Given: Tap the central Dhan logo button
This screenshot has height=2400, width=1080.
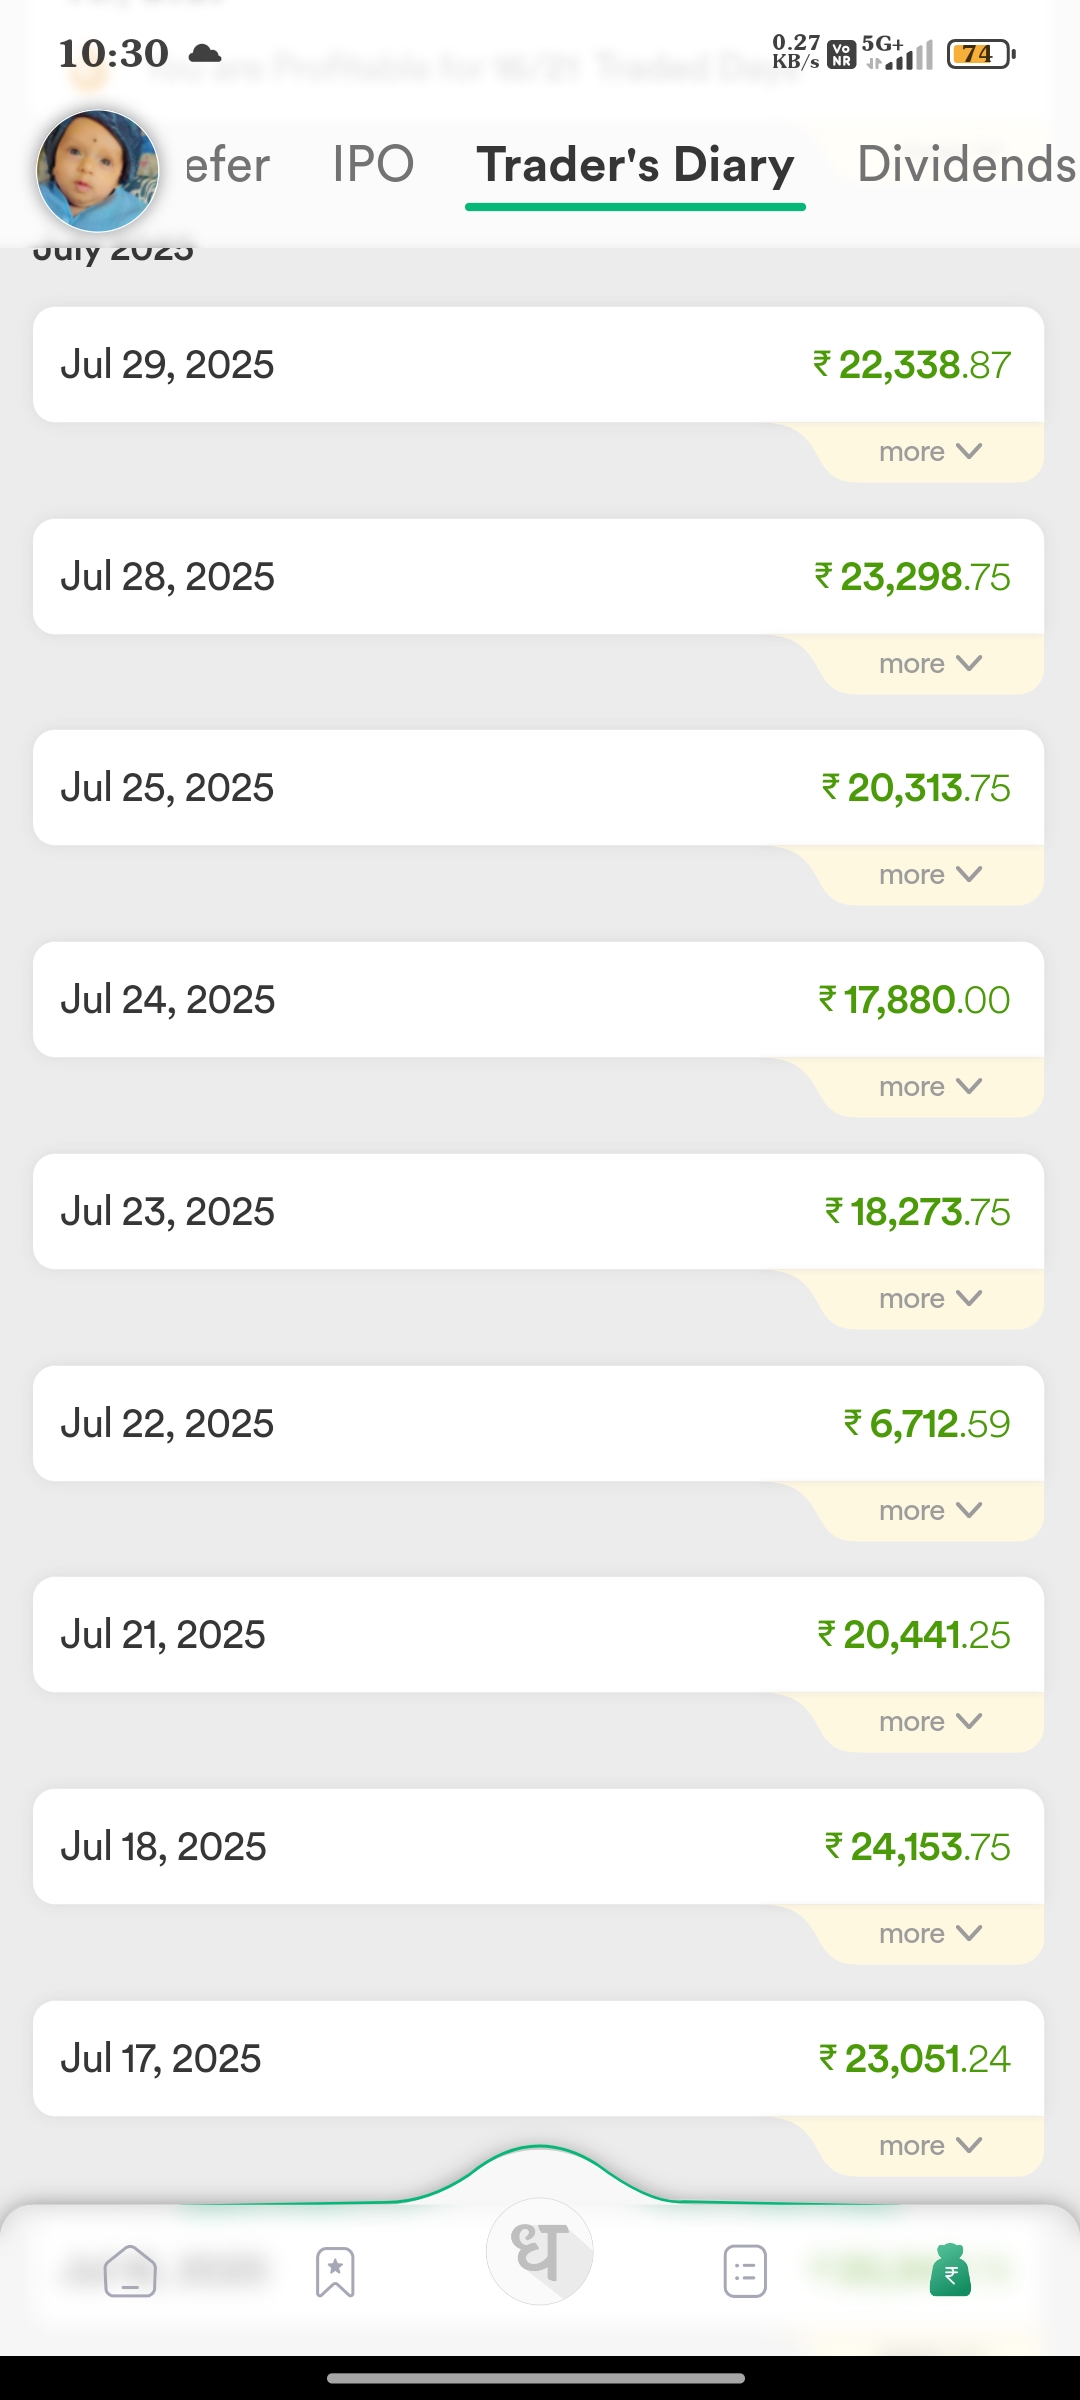Looking at the screenshot, I should coord(540,2251).
